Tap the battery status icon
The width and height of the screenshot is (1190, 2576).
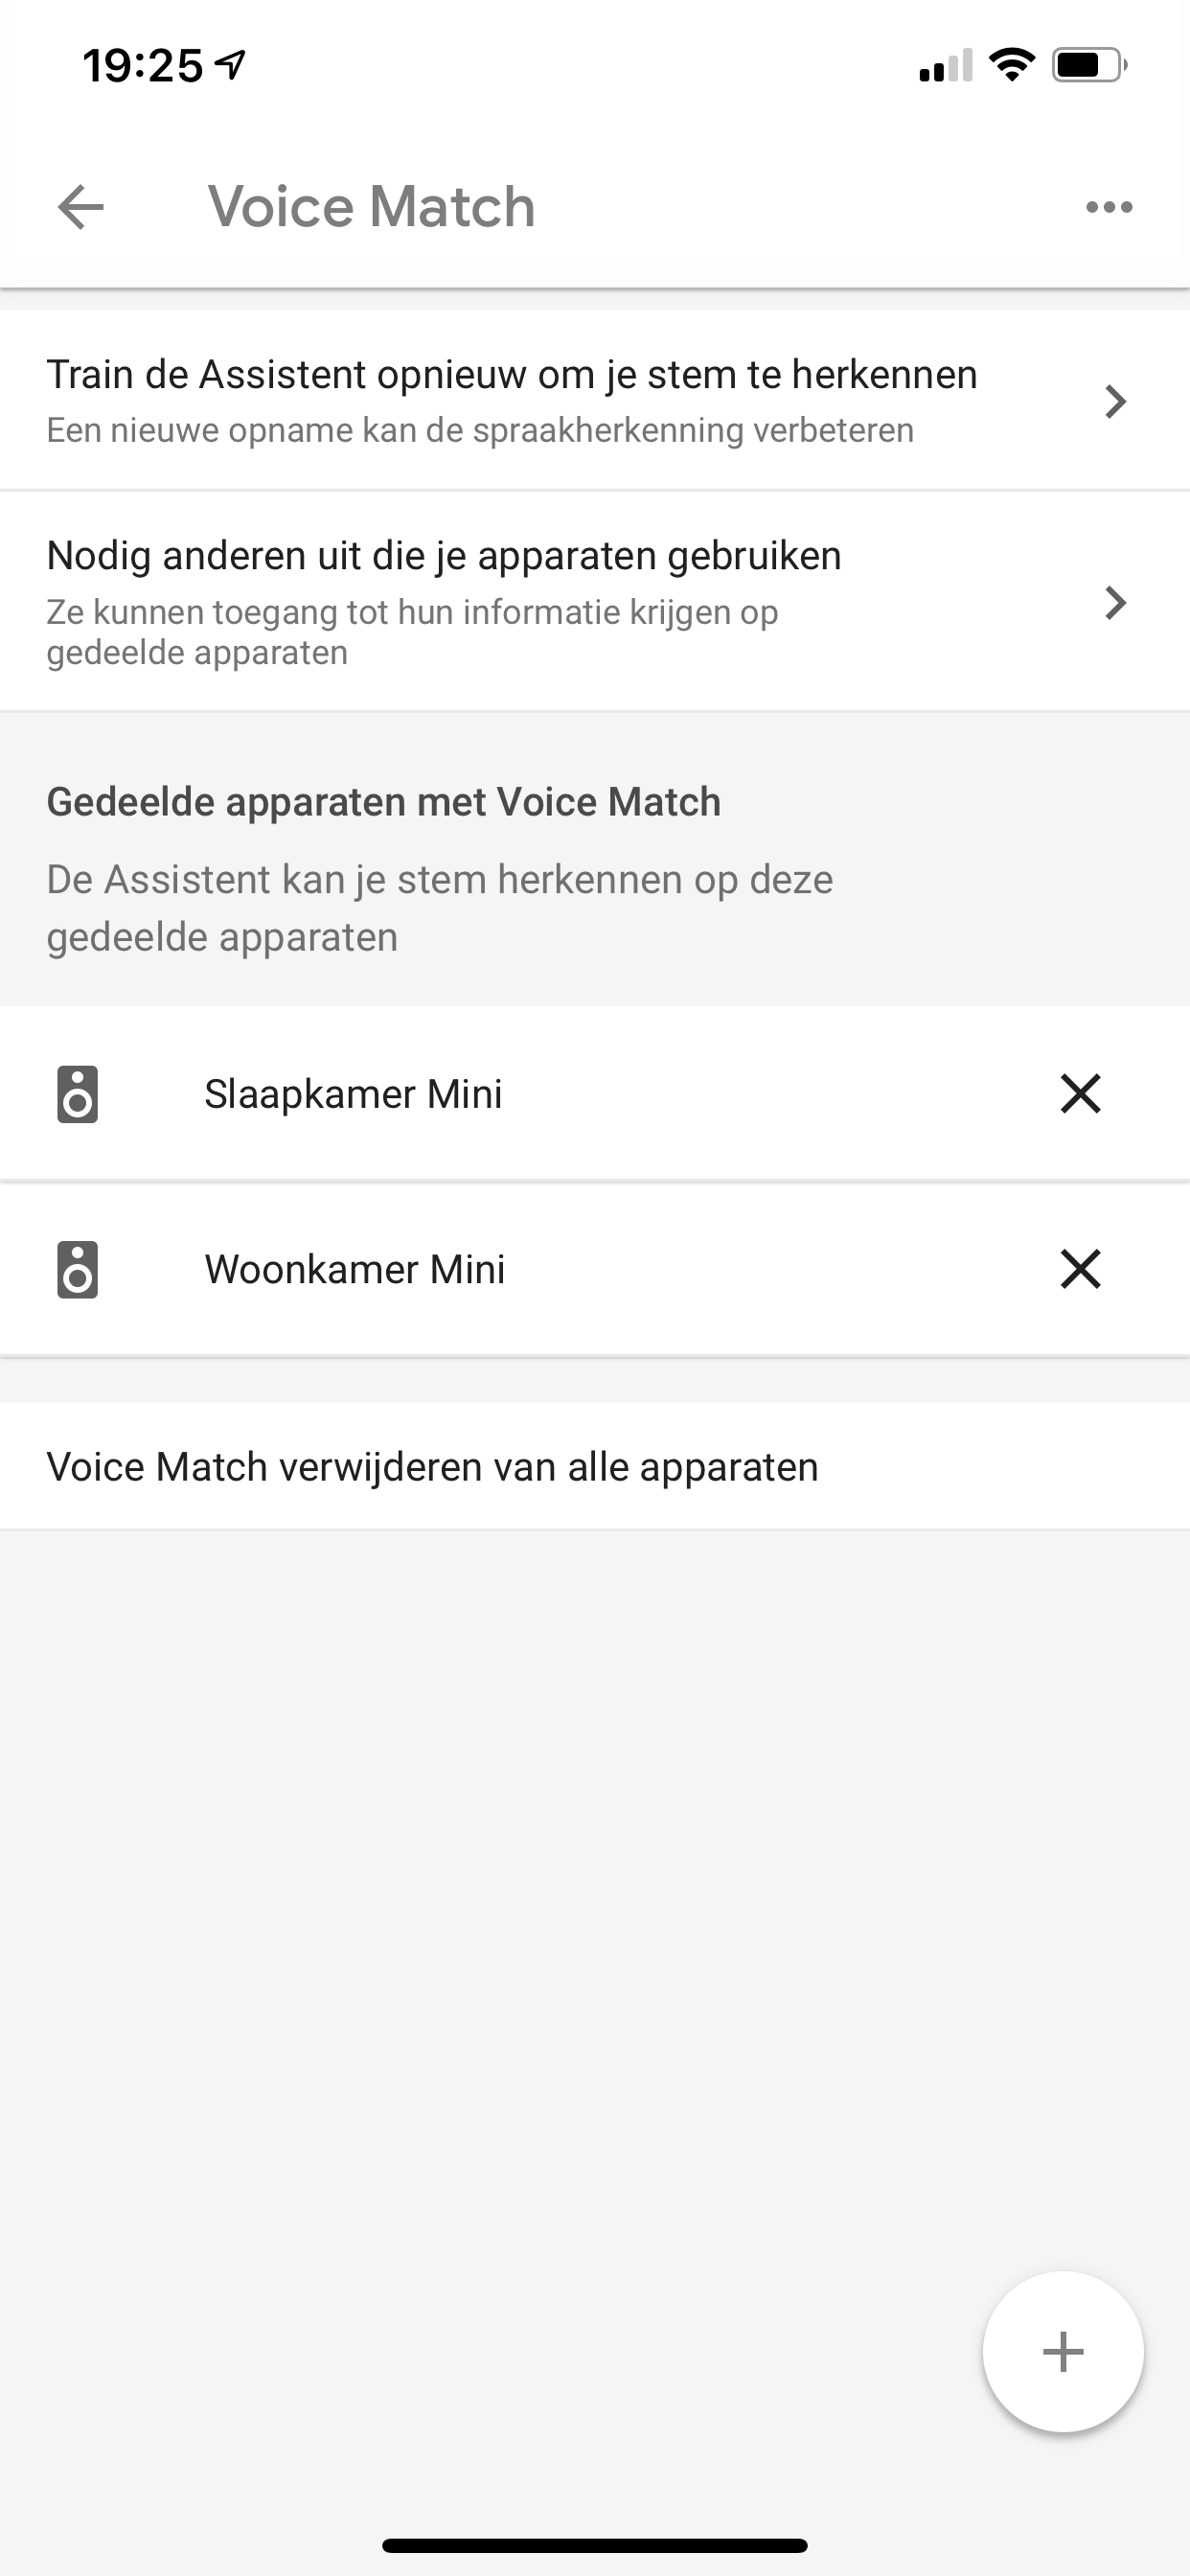(1088, 66)
